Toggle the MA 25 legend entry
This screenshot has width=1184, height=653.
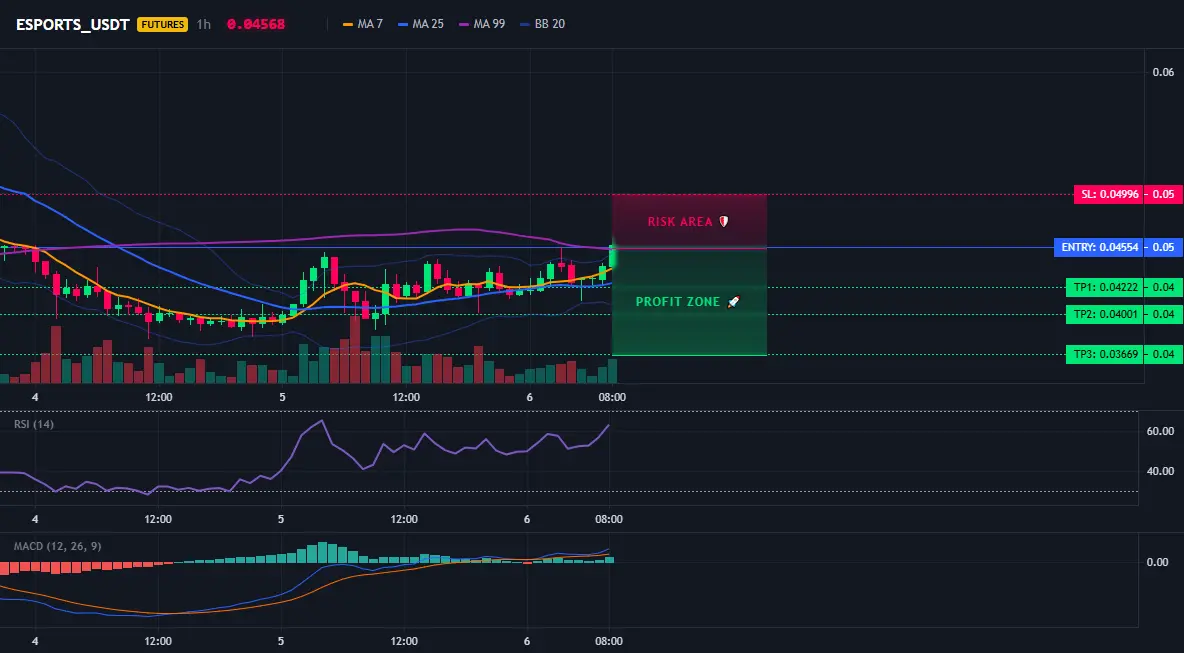(421, 24)
